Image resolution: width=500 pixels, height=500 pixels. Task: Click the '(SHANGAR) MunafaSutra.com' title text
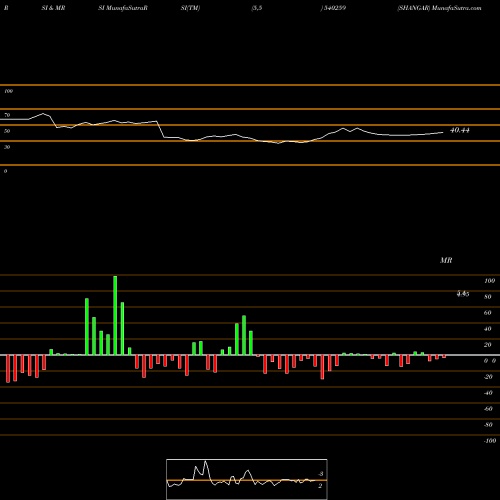439,8
